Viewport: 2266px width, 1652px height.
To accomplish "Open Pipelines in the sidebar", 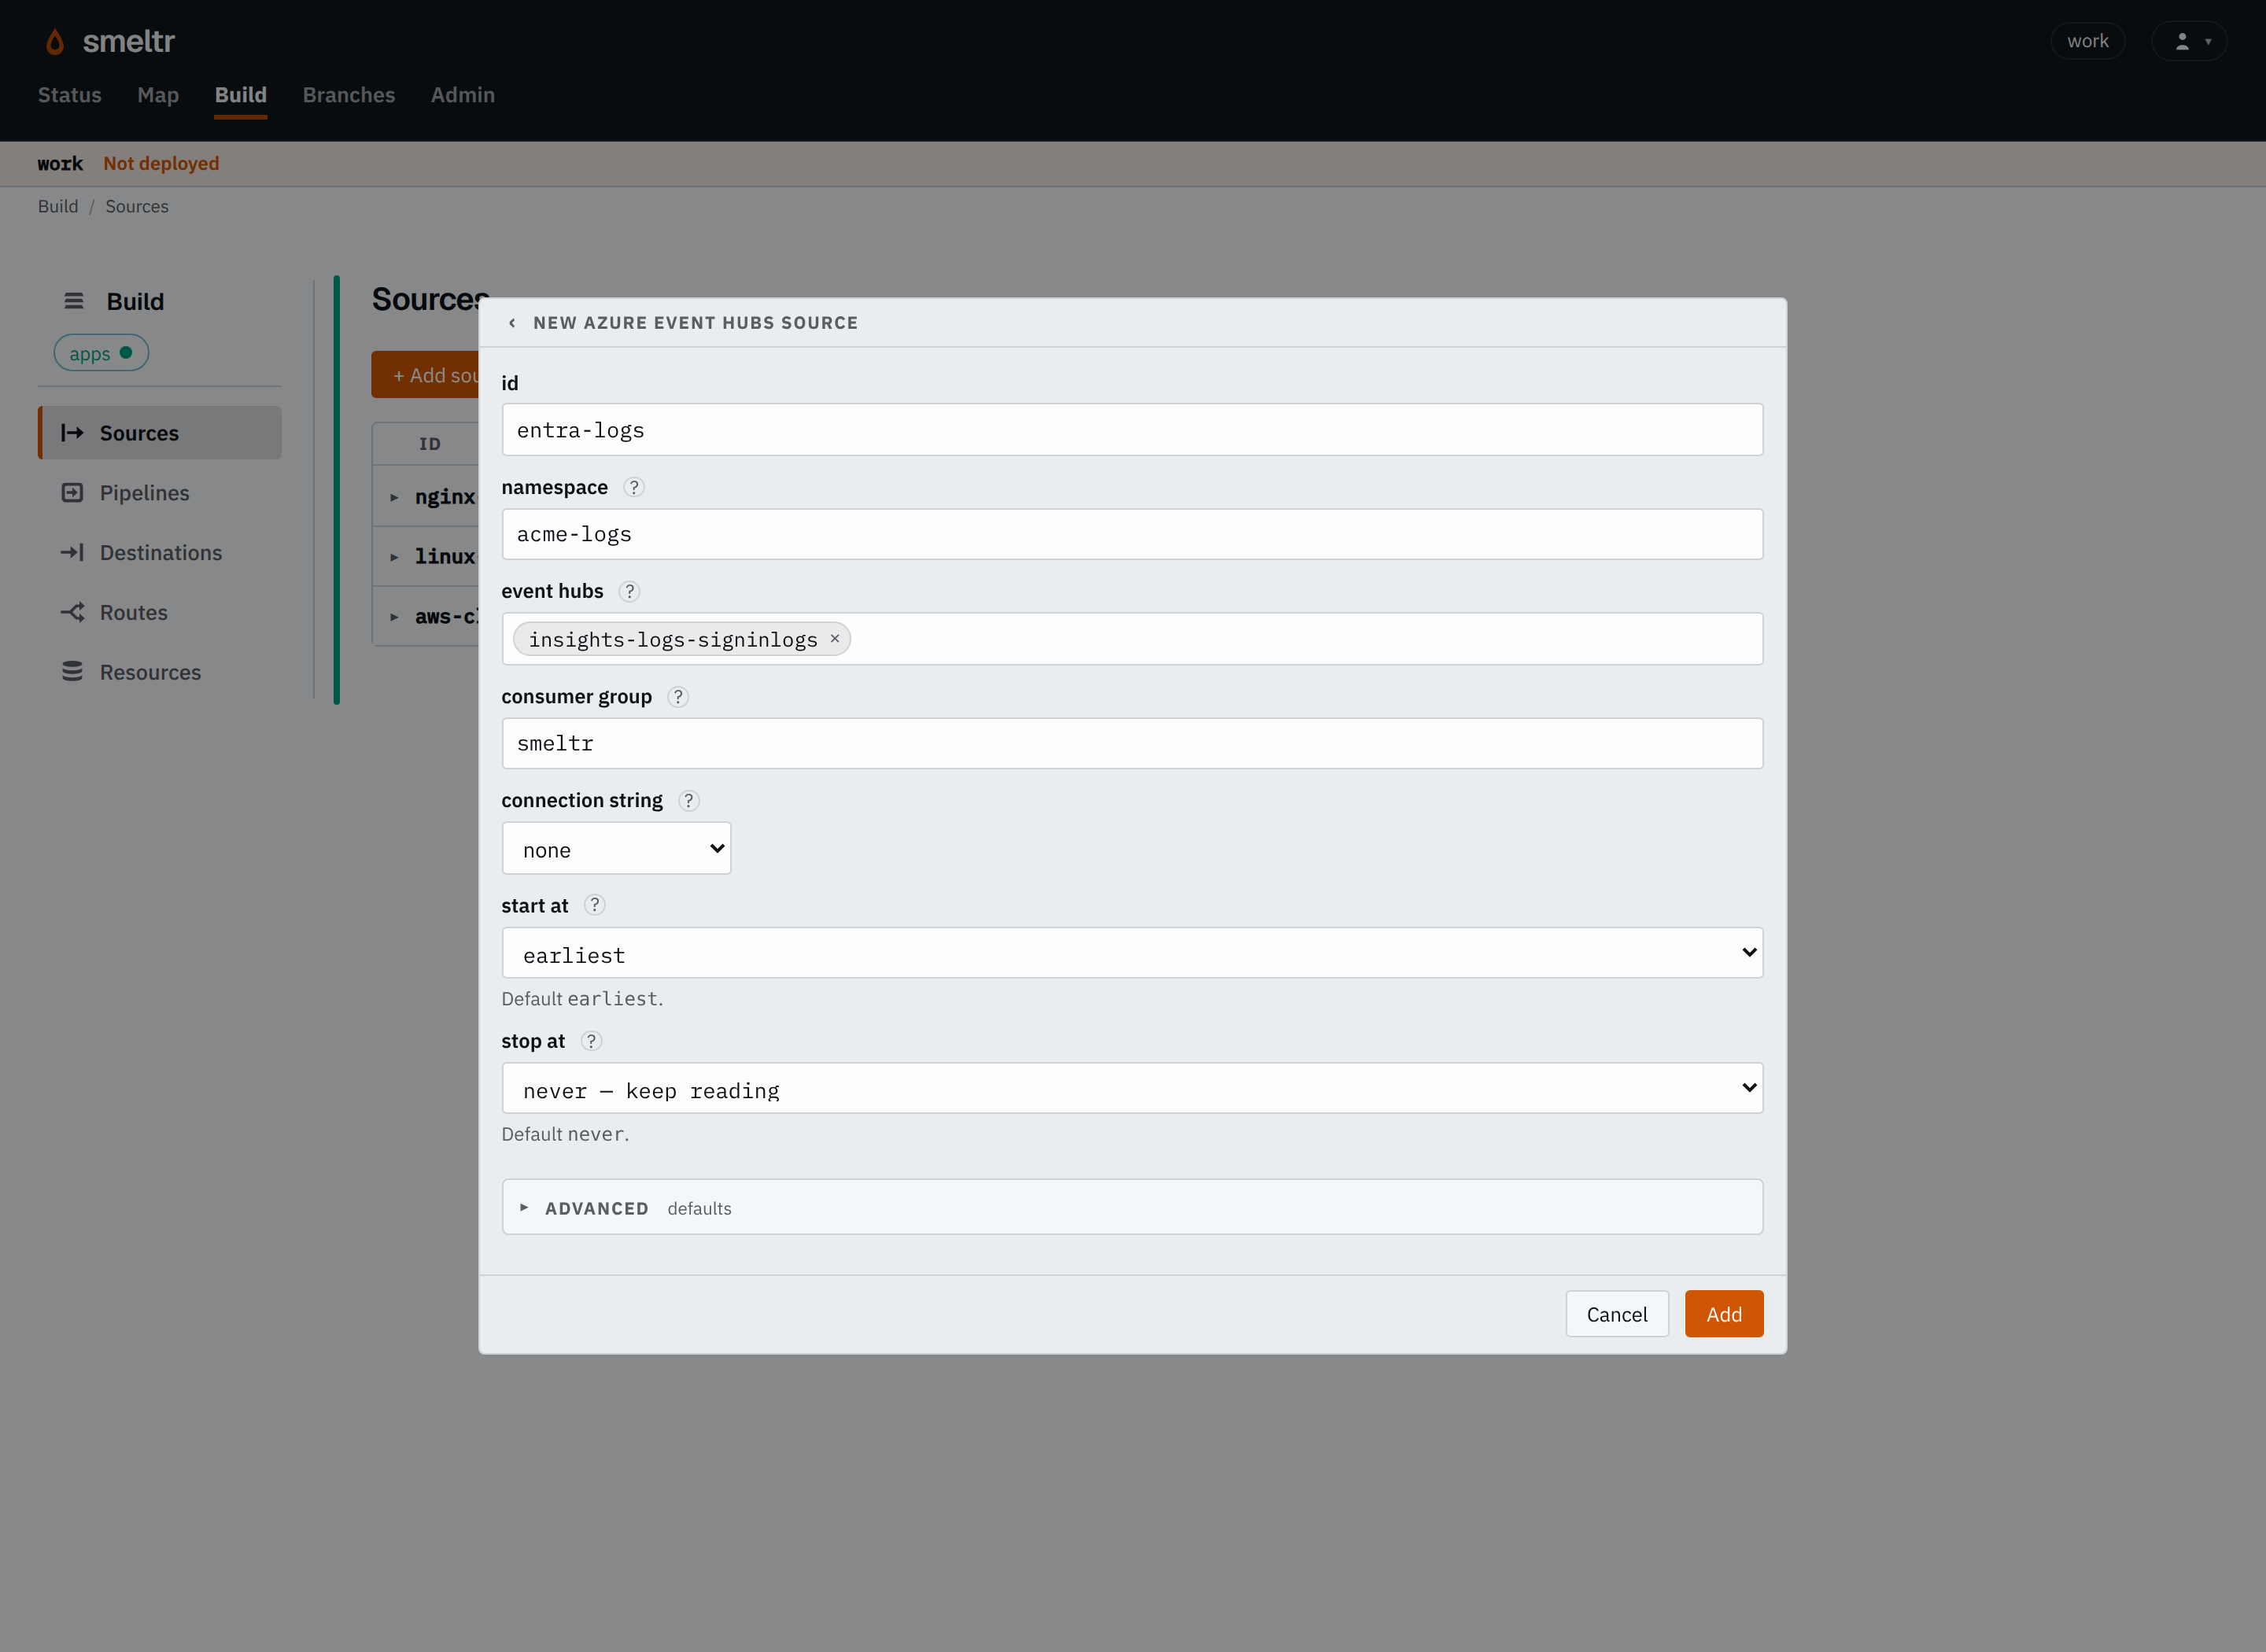I will pos(160,493).
